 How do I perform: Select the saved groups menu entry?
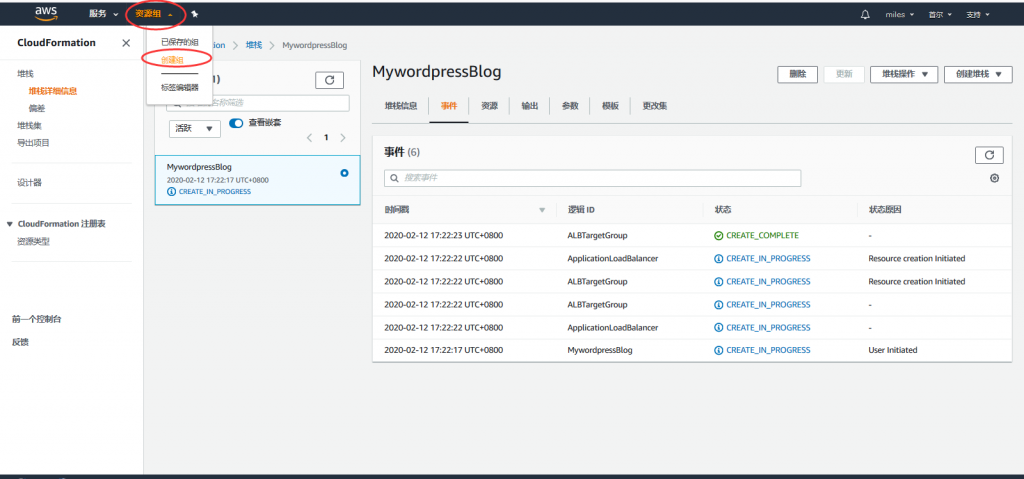click(x=180, y=42)
